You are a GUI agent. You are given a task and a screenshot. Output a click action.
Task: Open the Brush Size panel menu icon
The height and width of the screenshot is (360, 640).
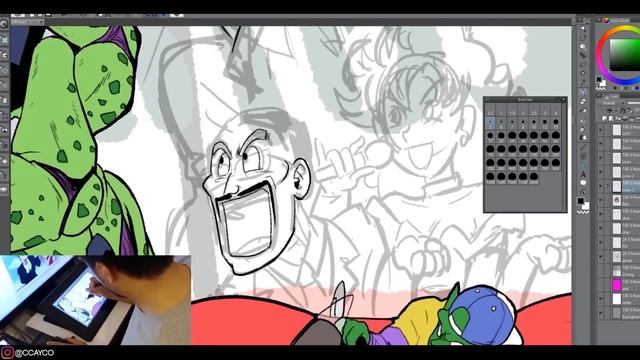487,100
